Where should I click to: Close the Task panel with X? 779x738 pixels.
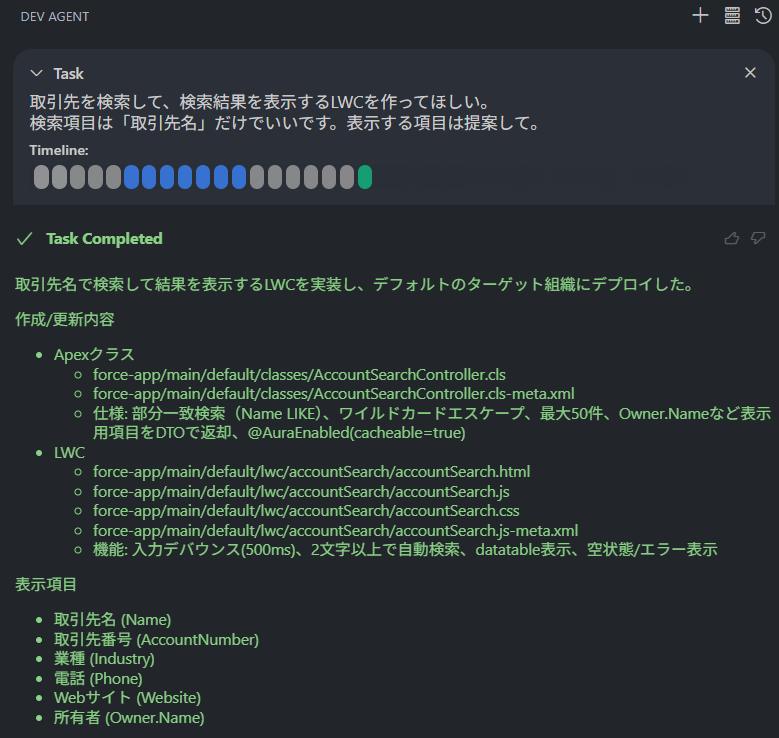[x=750, y=73]
